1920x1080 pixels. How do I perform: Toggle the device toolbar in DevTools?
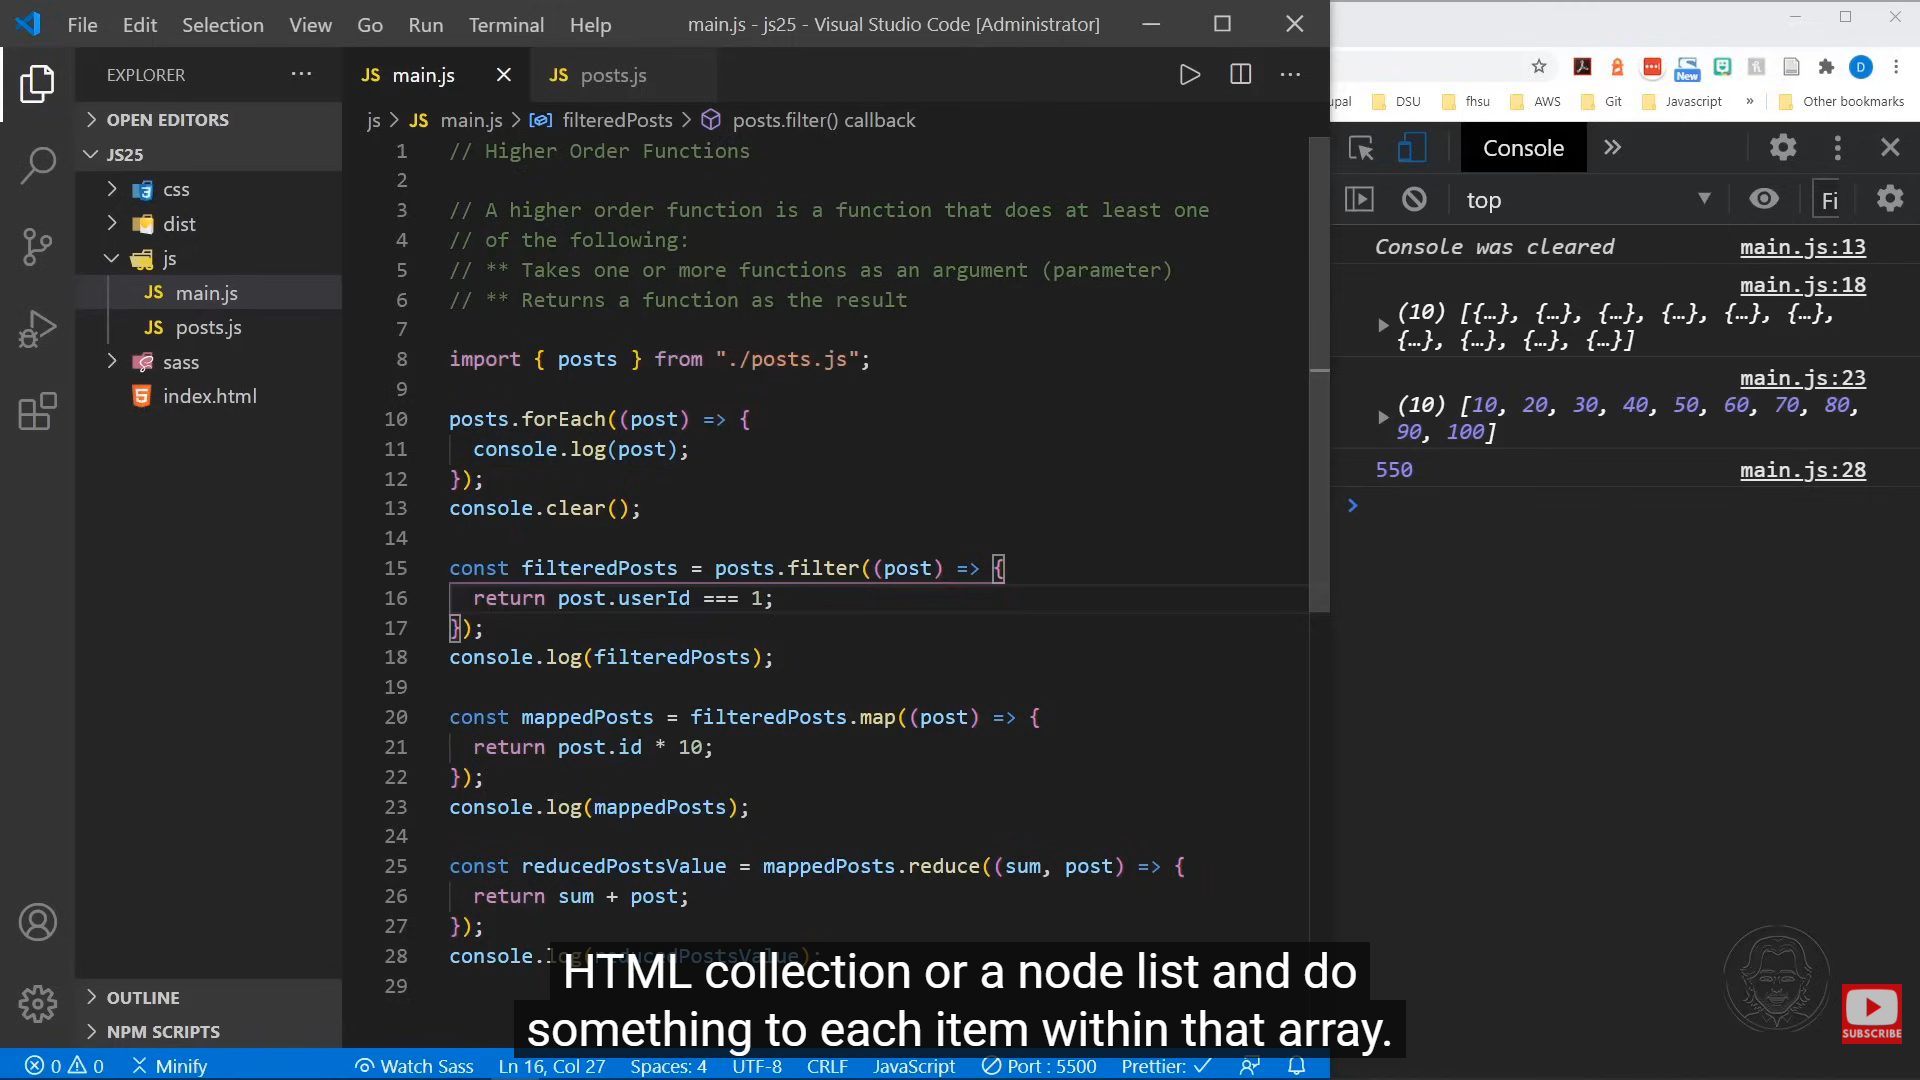pyautogui.click(x=1411, y=148)
